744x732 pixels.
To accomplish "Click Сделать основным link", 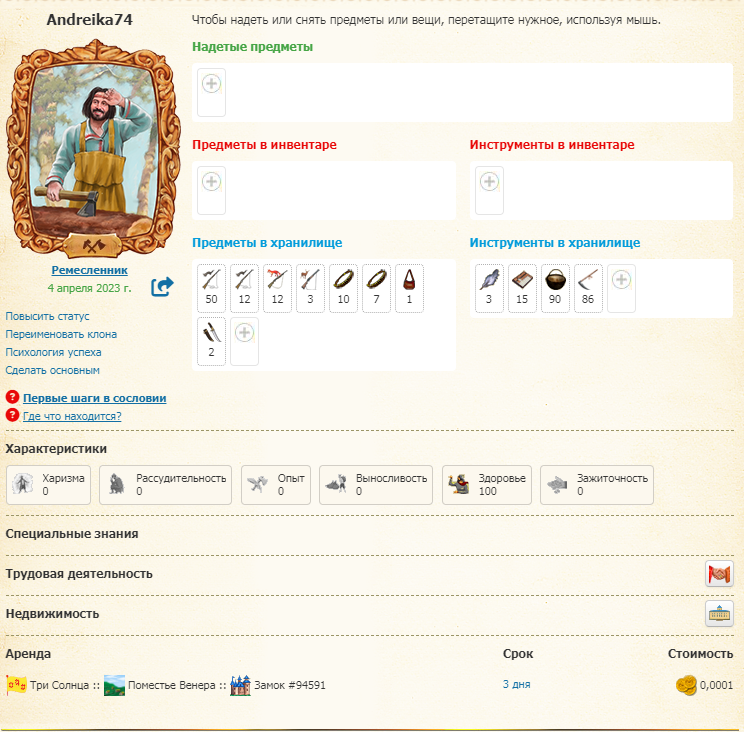I will (x=53, y=371).
